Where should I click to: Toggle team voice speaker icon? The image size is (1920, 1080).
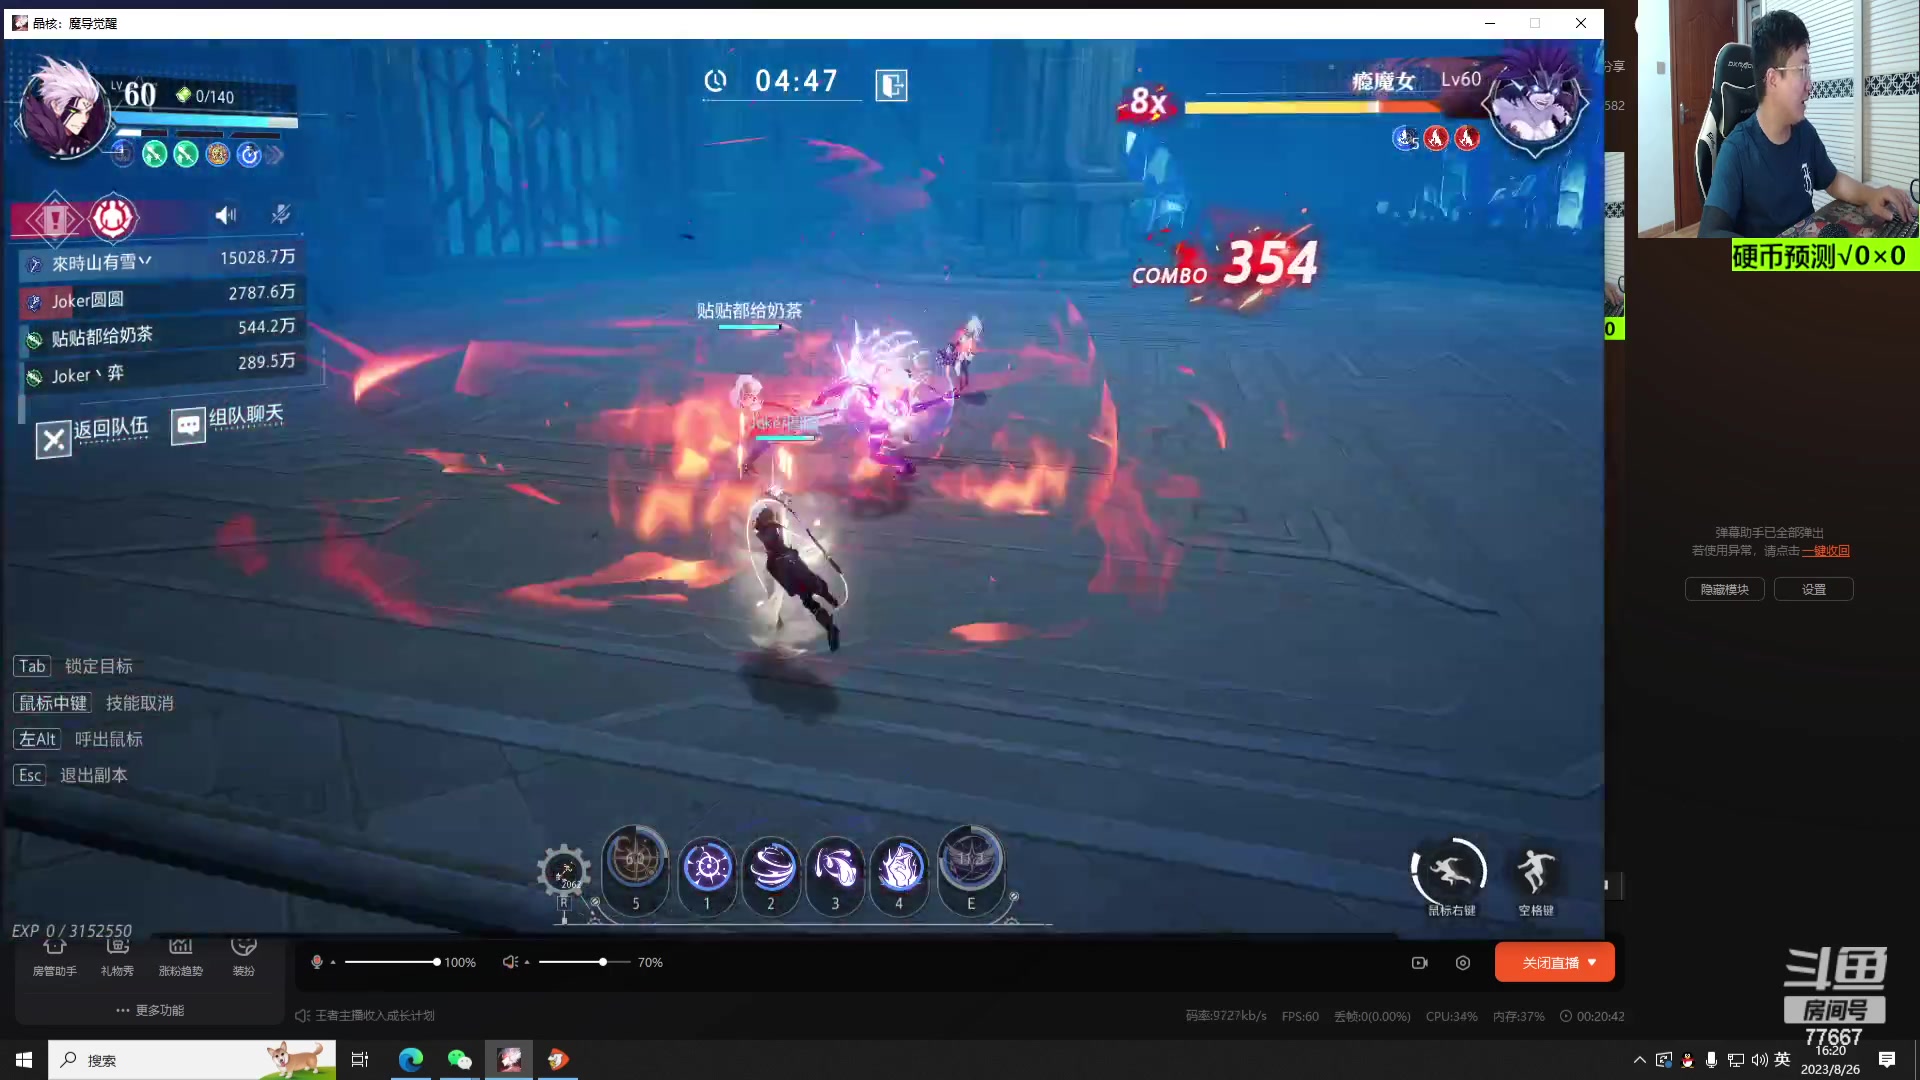pyautogui.click(x=226, y=215)
